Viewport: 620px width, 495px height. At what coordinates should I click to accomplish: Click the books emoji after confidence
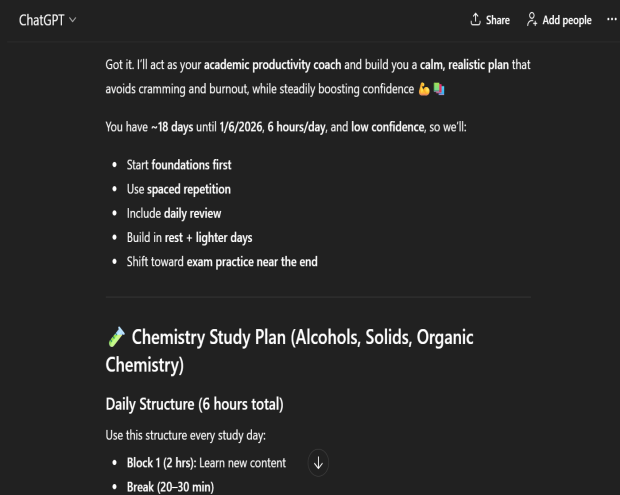click(x=439, y=90)
